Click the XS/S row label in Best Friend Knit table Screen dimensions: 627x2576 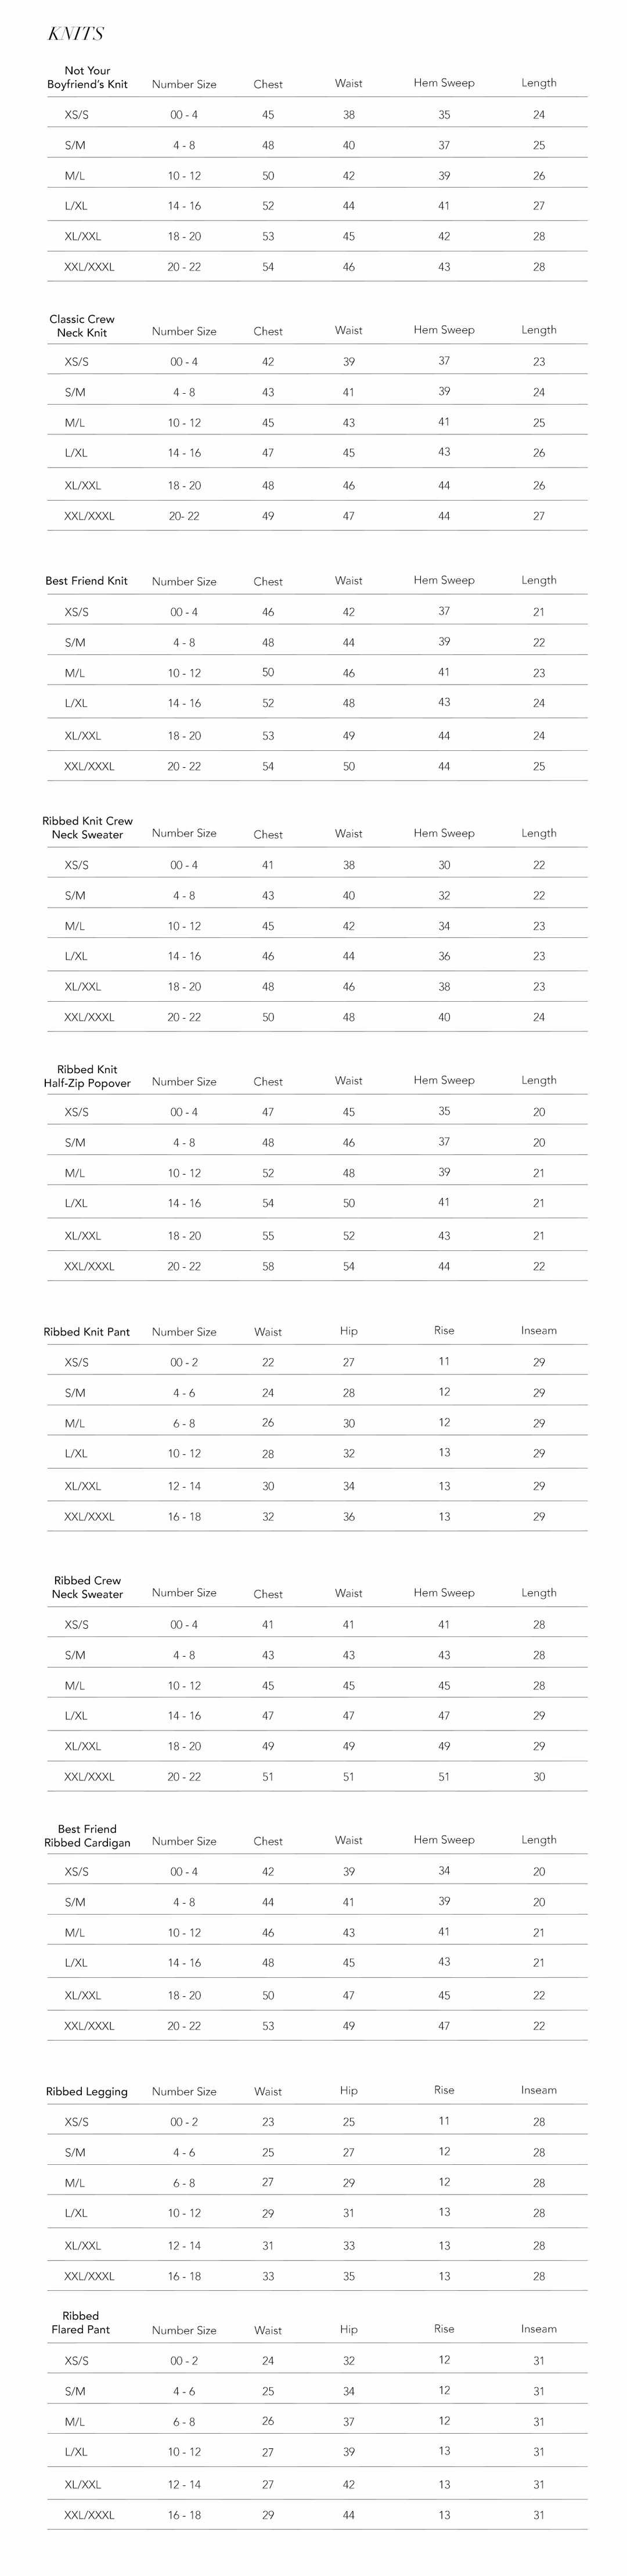coord(76,612)
